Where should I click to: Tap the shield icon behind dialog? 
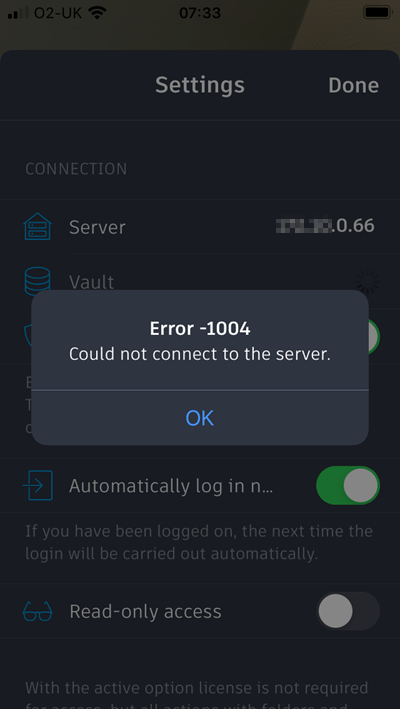[x=27, y=335]
